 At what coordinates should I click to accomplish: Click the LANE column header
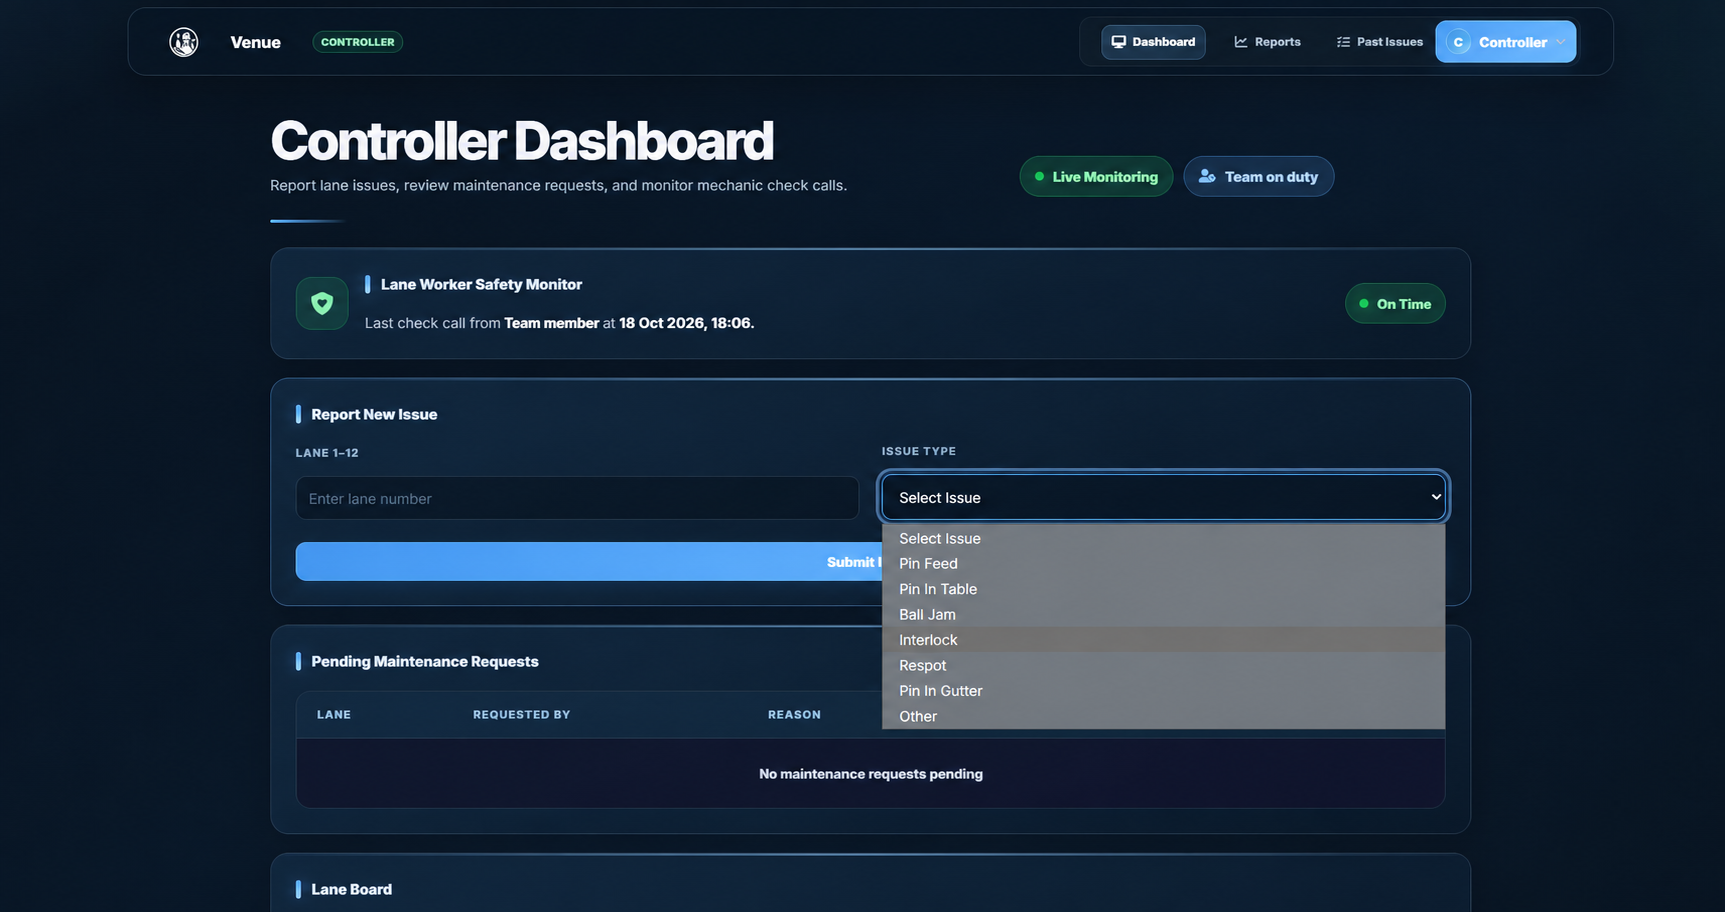coord(334,714)
